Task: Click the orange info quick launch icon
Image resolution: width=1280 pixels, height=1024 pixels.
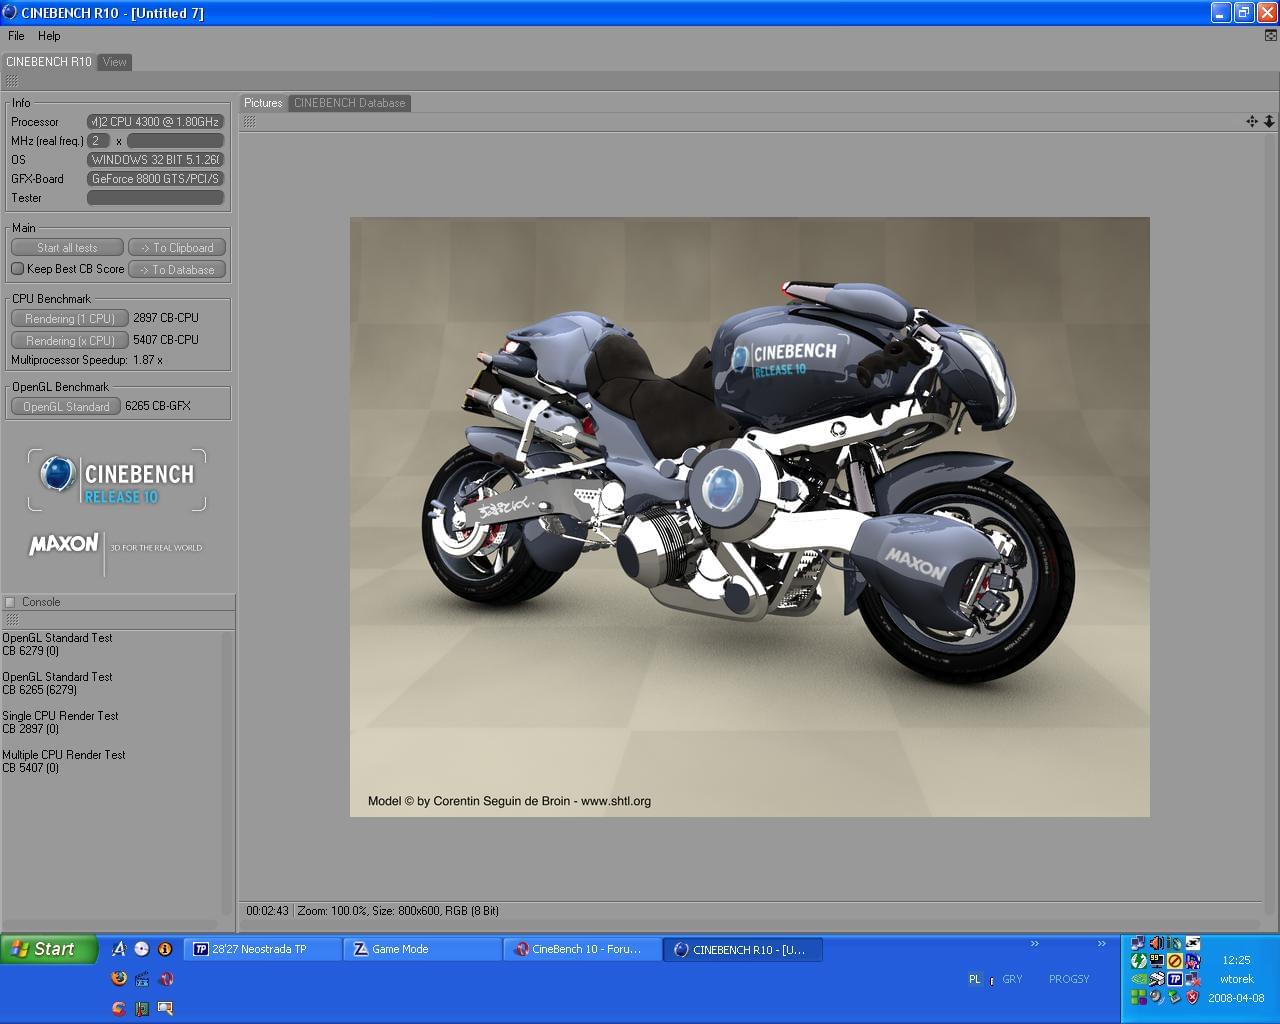Action: [x=165, y=949]
